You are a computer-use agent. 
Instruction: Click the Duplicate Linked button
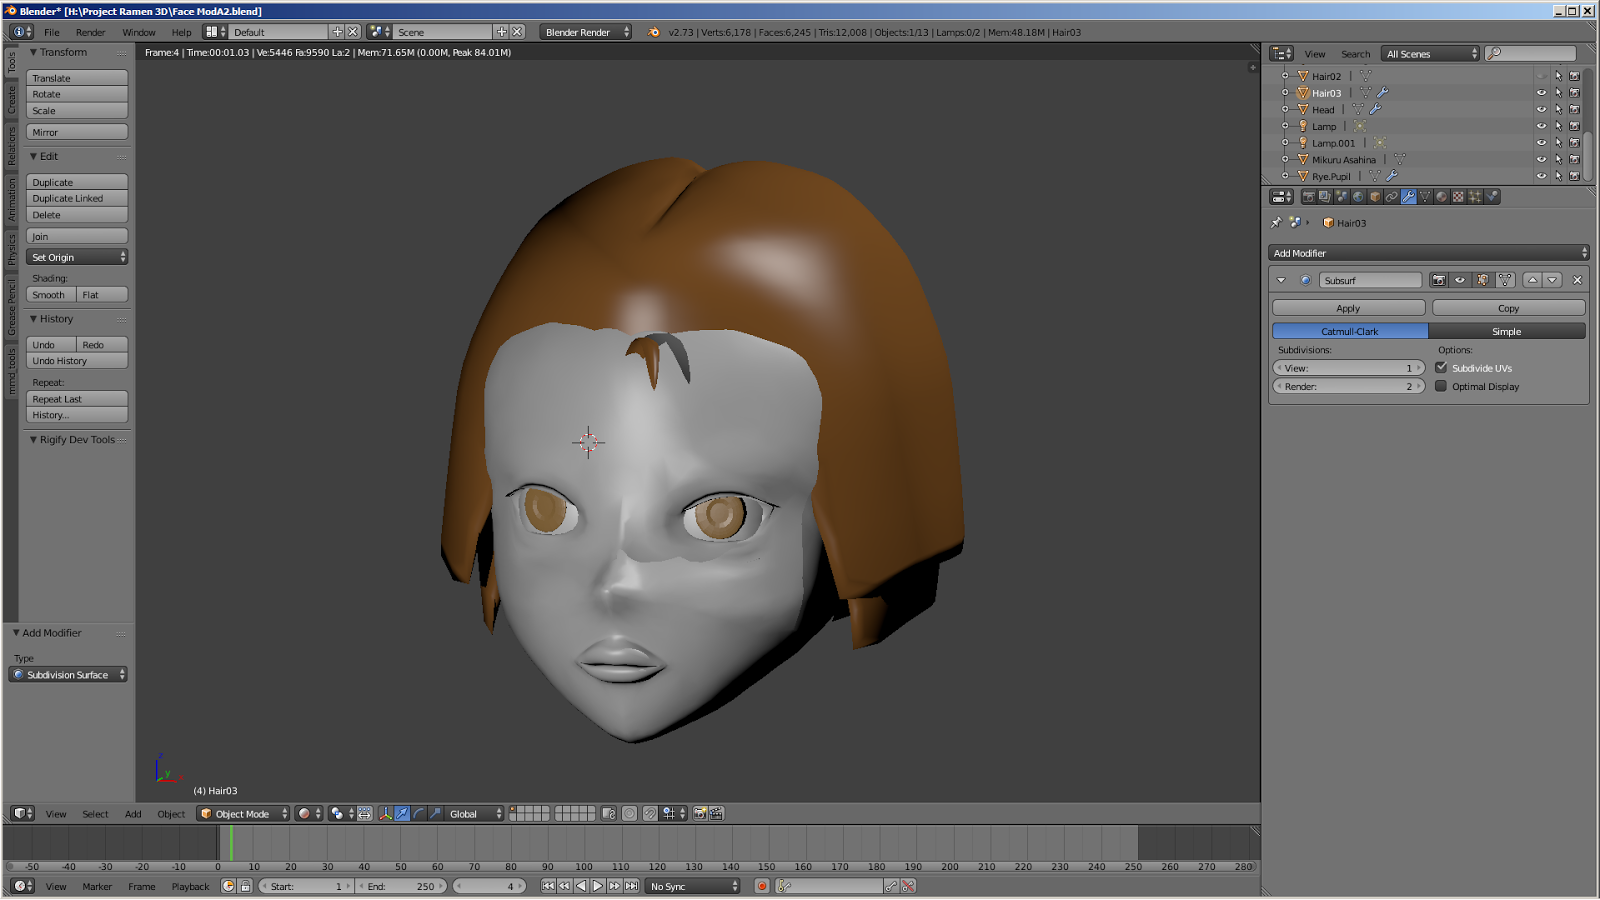point(77,198)
